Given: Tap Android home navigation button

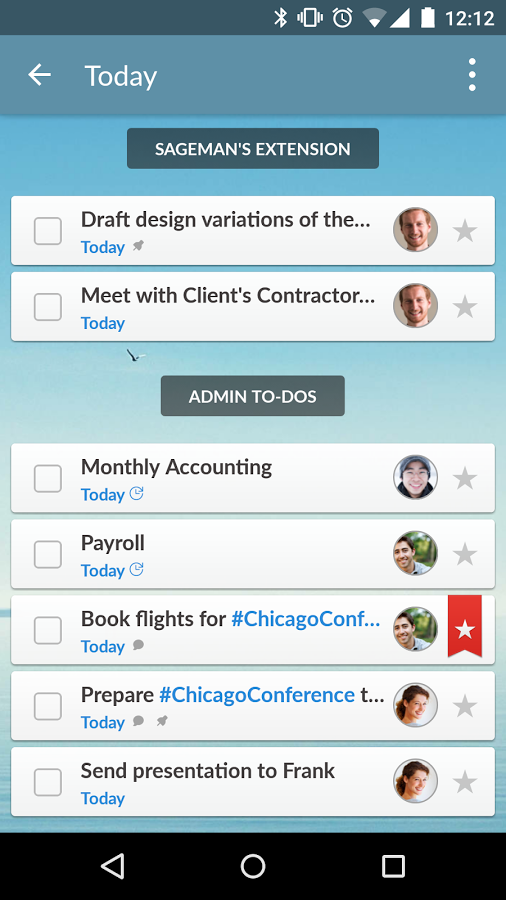Looking at the screenshot, I should (x=253, y=866).
